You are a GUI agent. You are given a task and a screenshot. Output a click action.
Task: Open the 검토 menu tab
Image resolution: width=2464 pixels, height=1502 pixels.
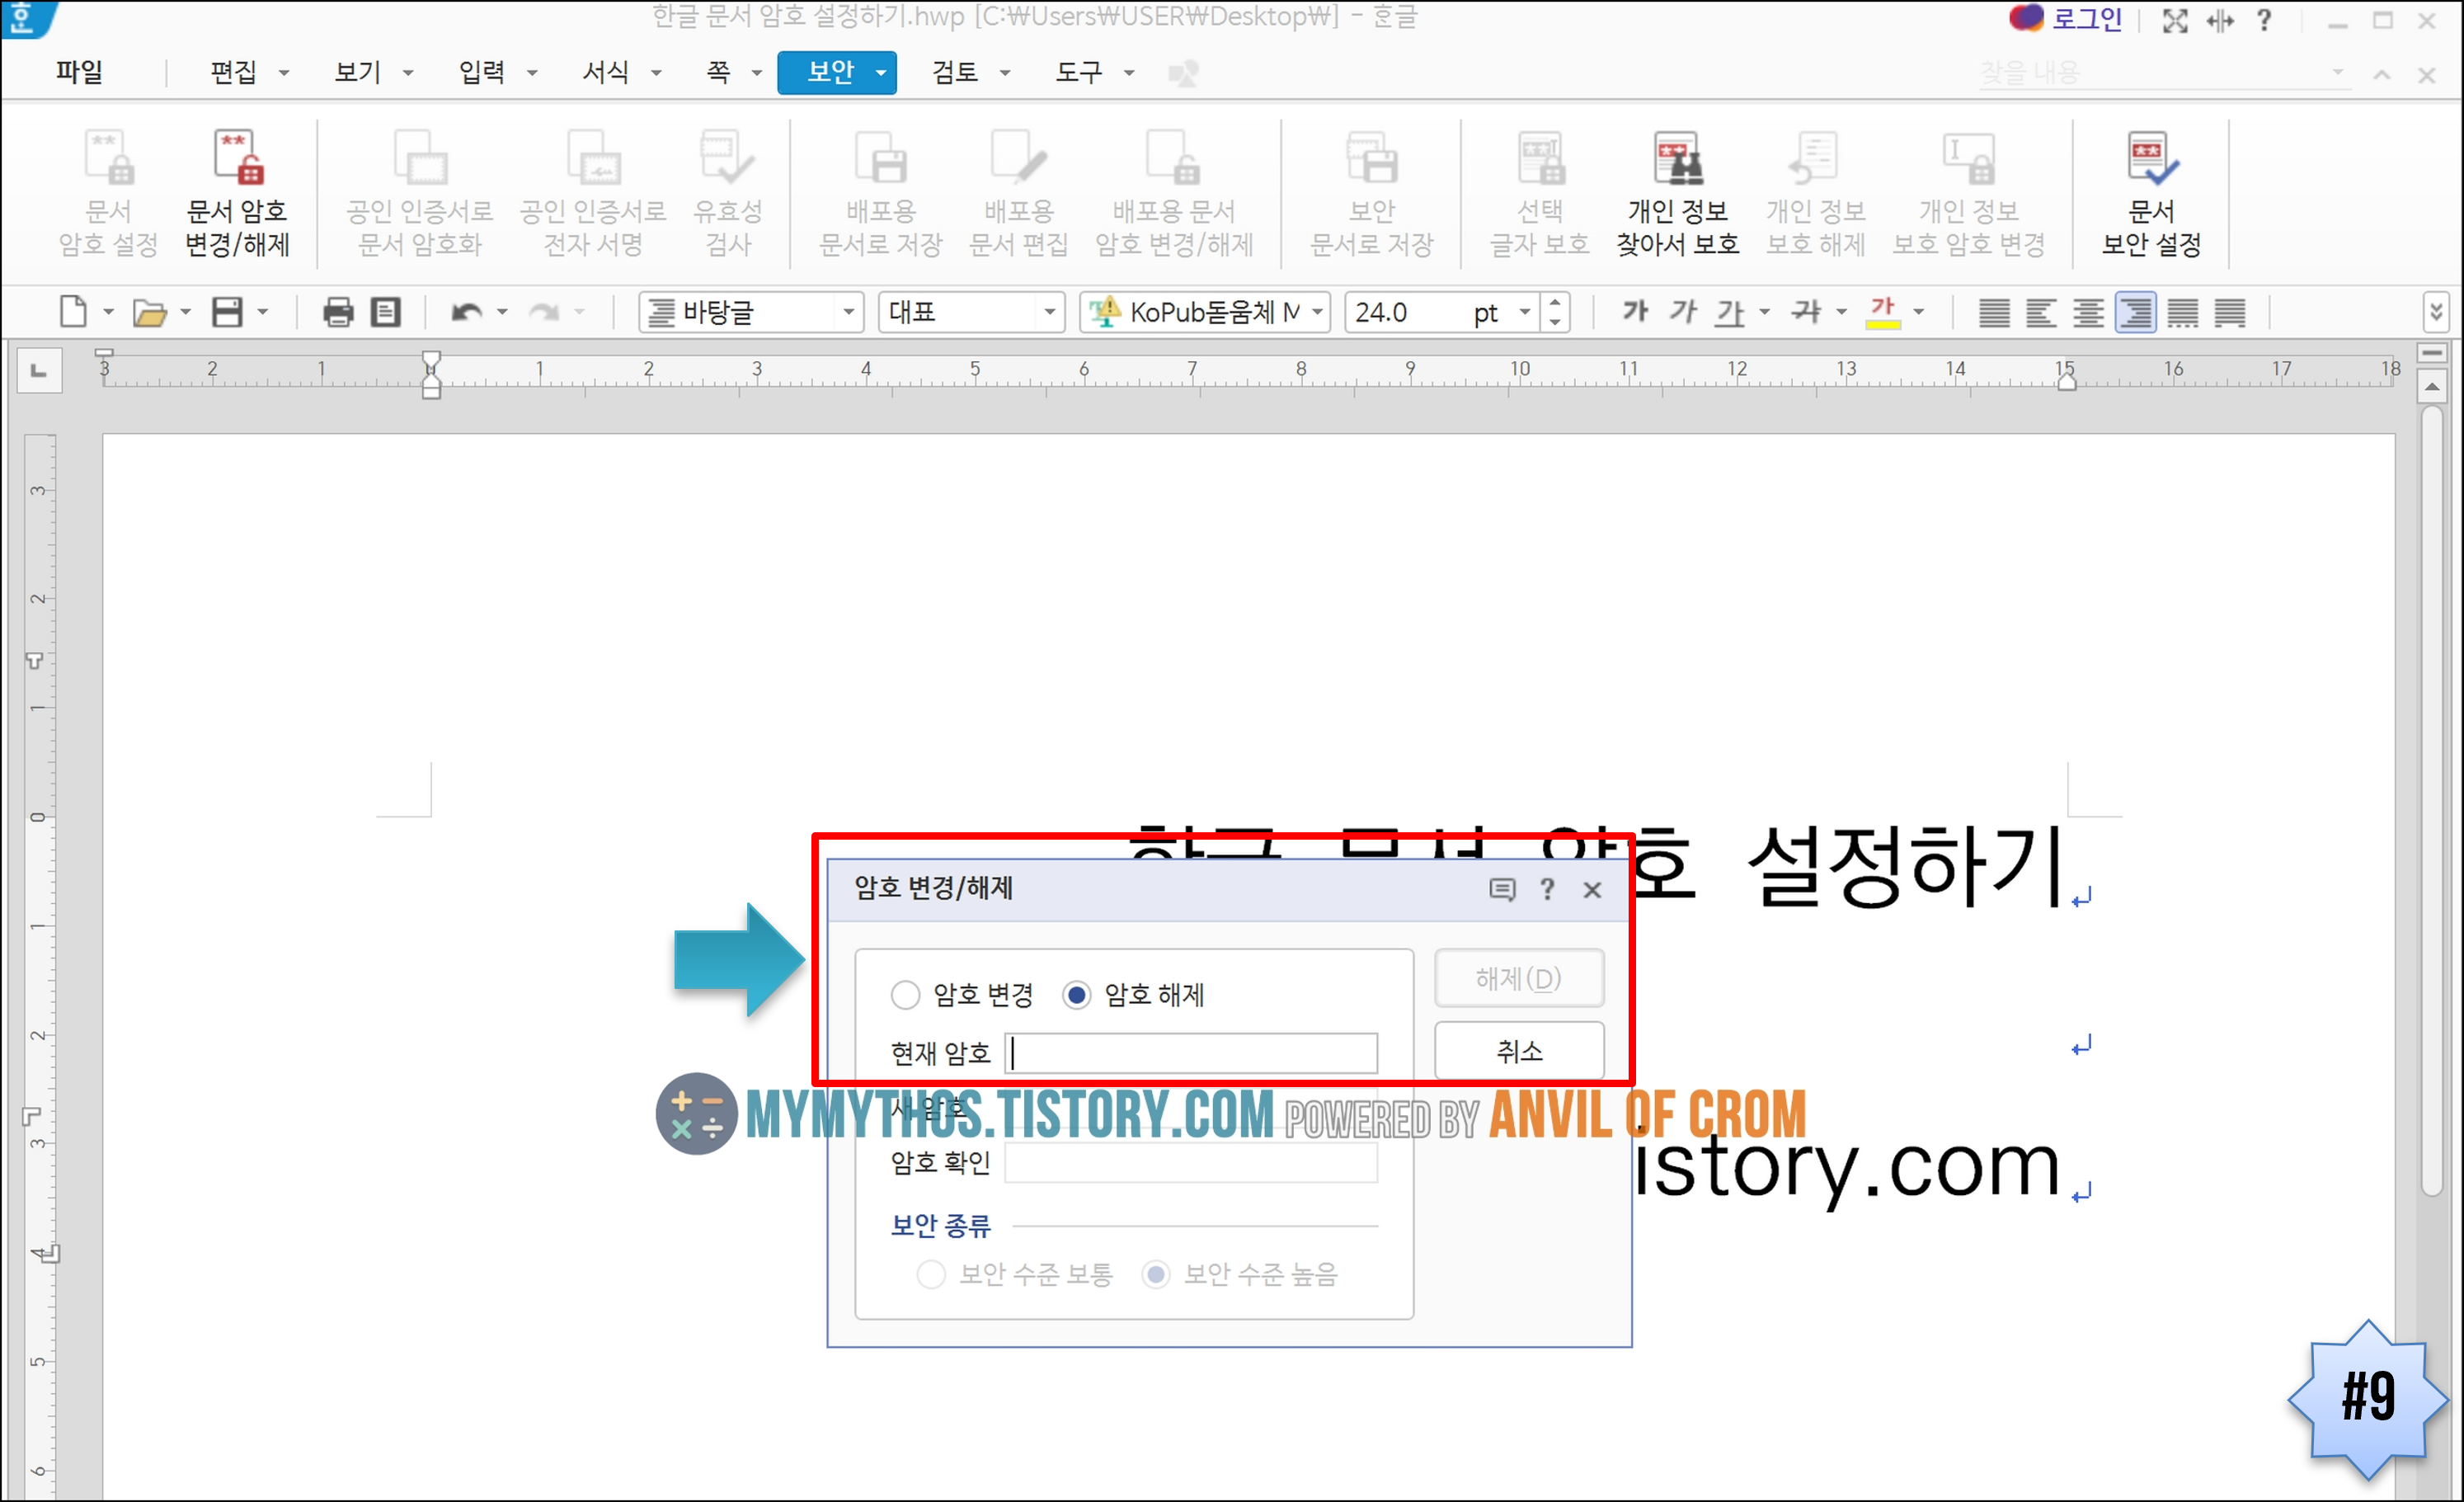click(x=955, y=72)
